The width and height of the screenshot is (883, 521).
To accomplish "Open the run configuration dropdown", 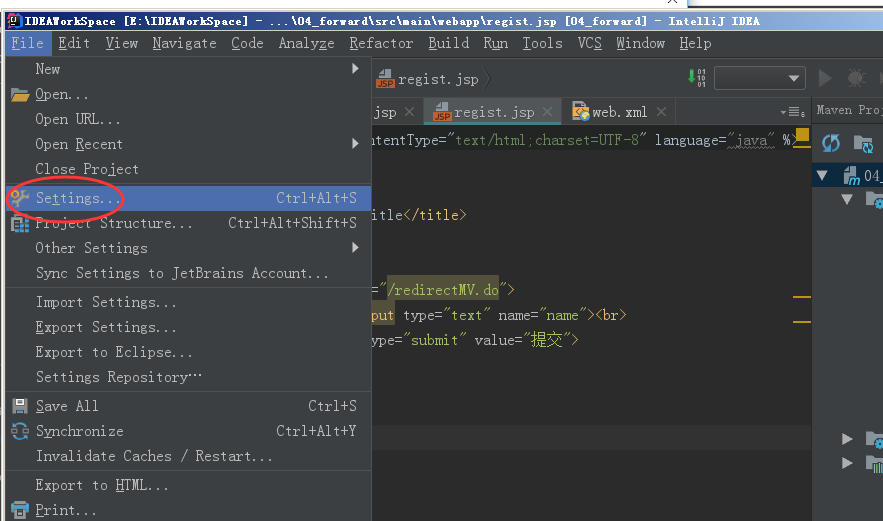I will tap(760, 78).
